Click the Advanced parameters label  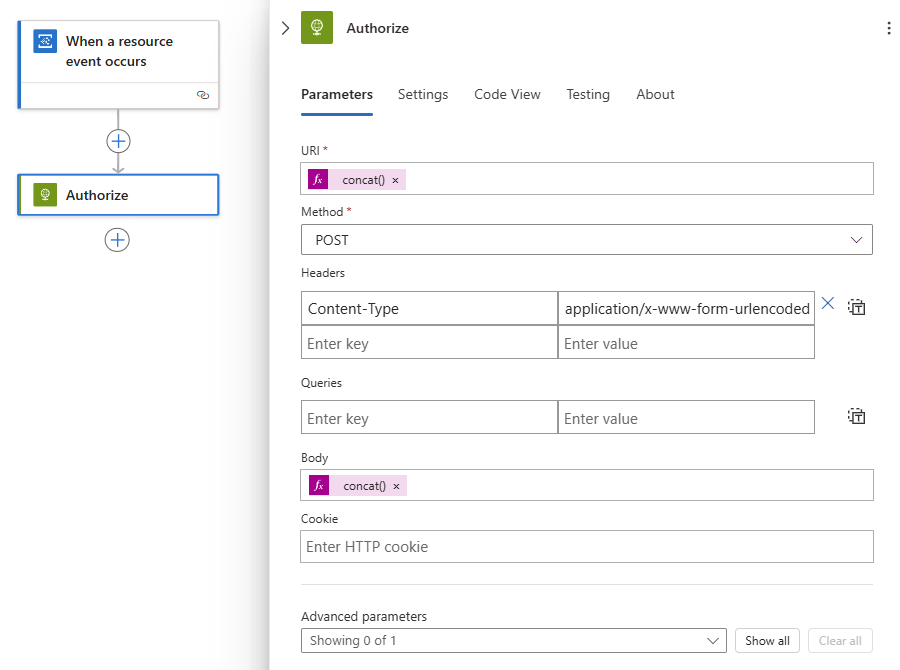pos(364,616)
